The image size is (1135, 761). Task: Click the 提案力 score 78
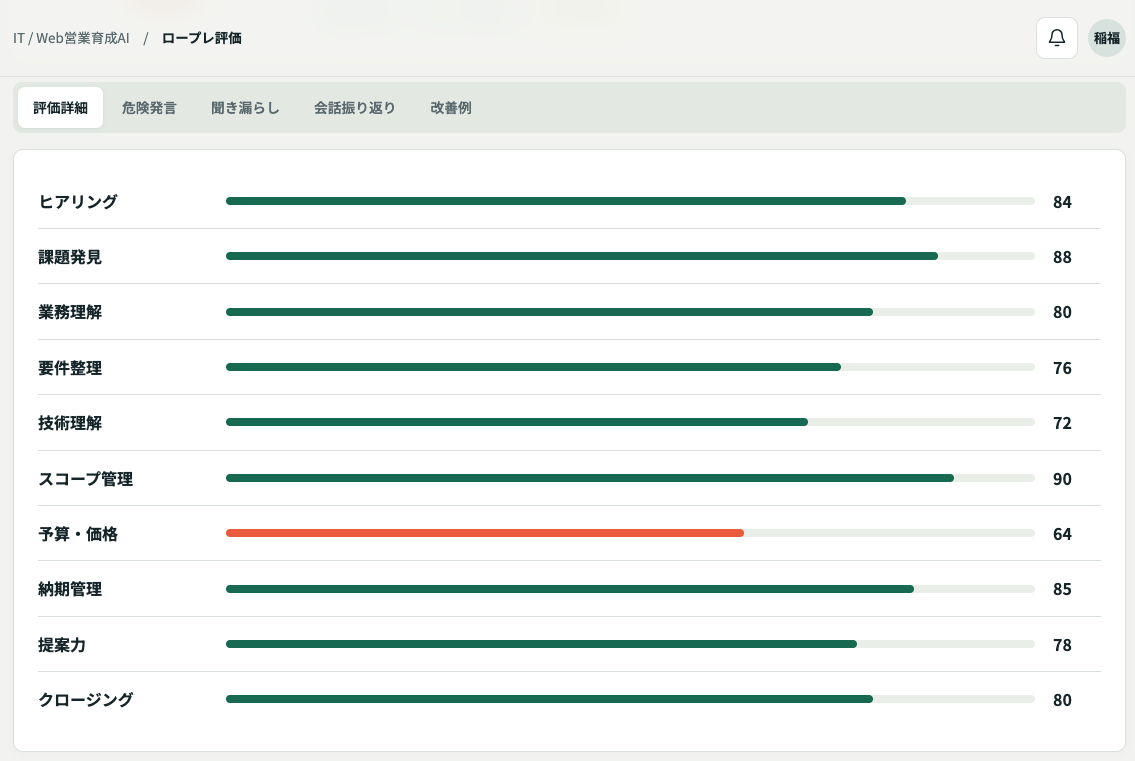click(1062, 644)
